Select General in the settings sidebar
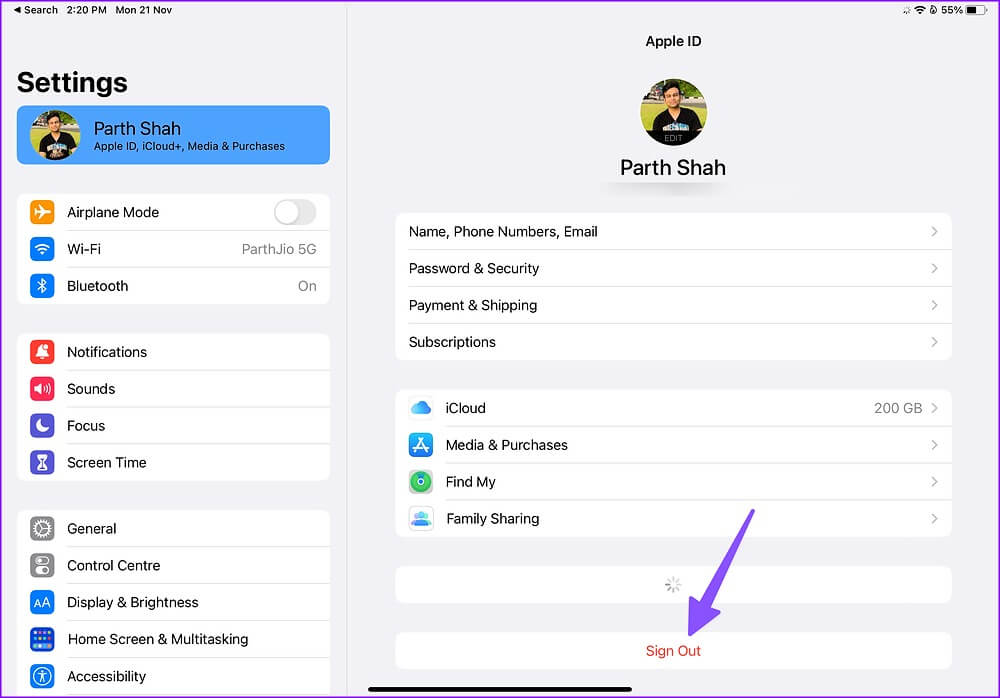 pos(173,528)
